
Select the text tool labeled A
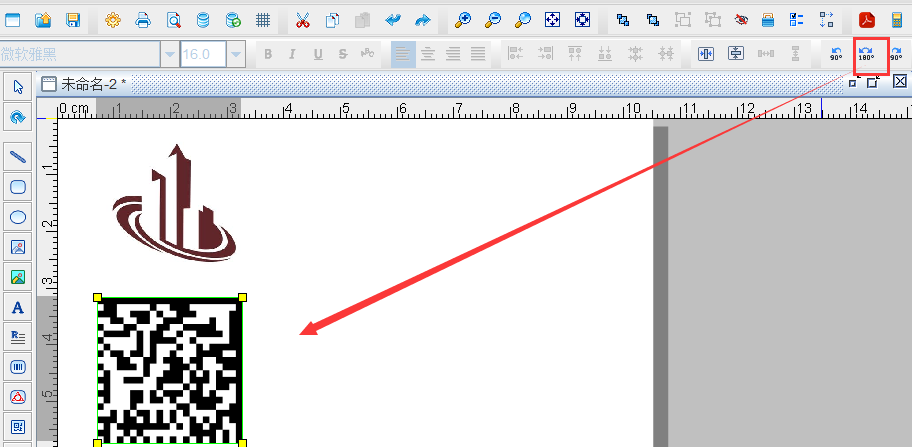(x=18, y=308)
